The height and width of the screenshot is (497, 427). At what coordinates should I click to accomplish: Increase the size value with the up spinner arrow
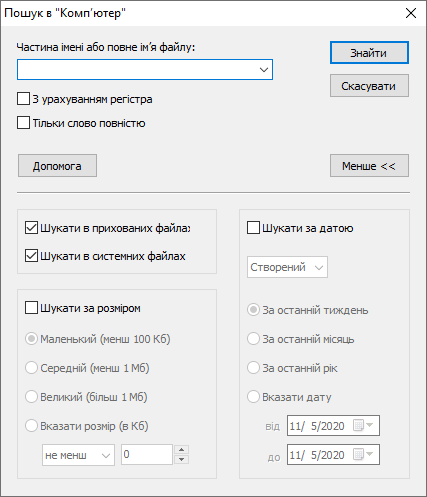tap(181, 450)
